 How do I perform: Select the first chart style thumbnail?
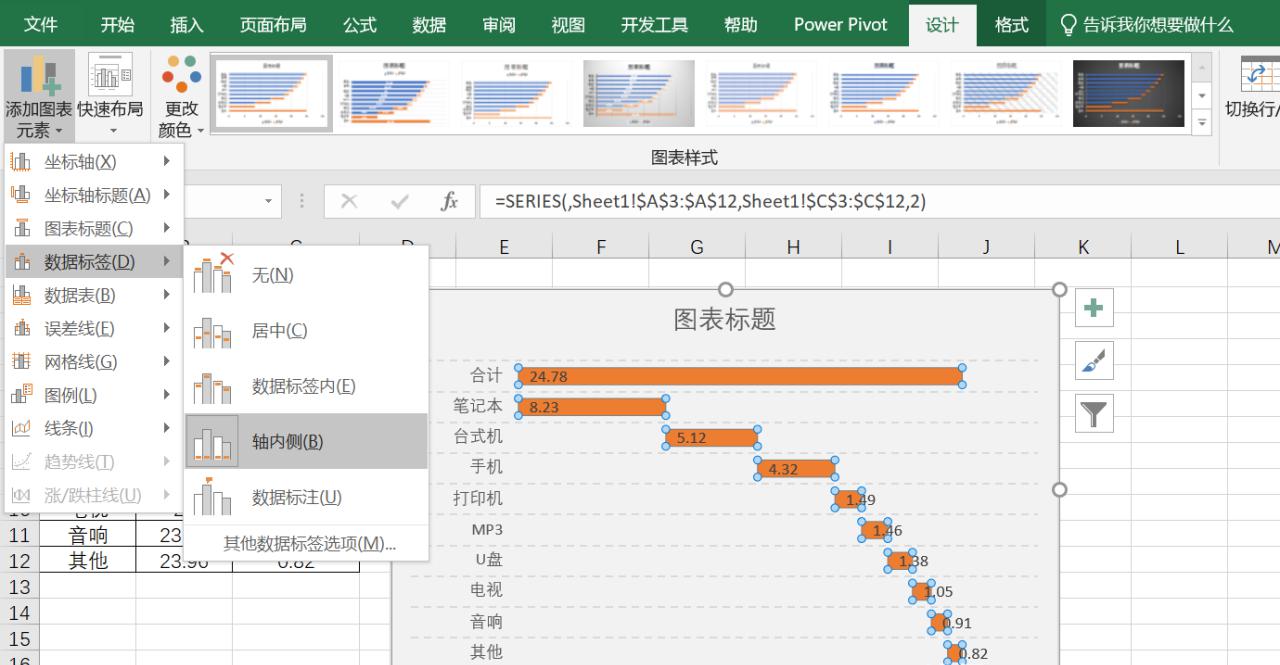pos(272,93)
